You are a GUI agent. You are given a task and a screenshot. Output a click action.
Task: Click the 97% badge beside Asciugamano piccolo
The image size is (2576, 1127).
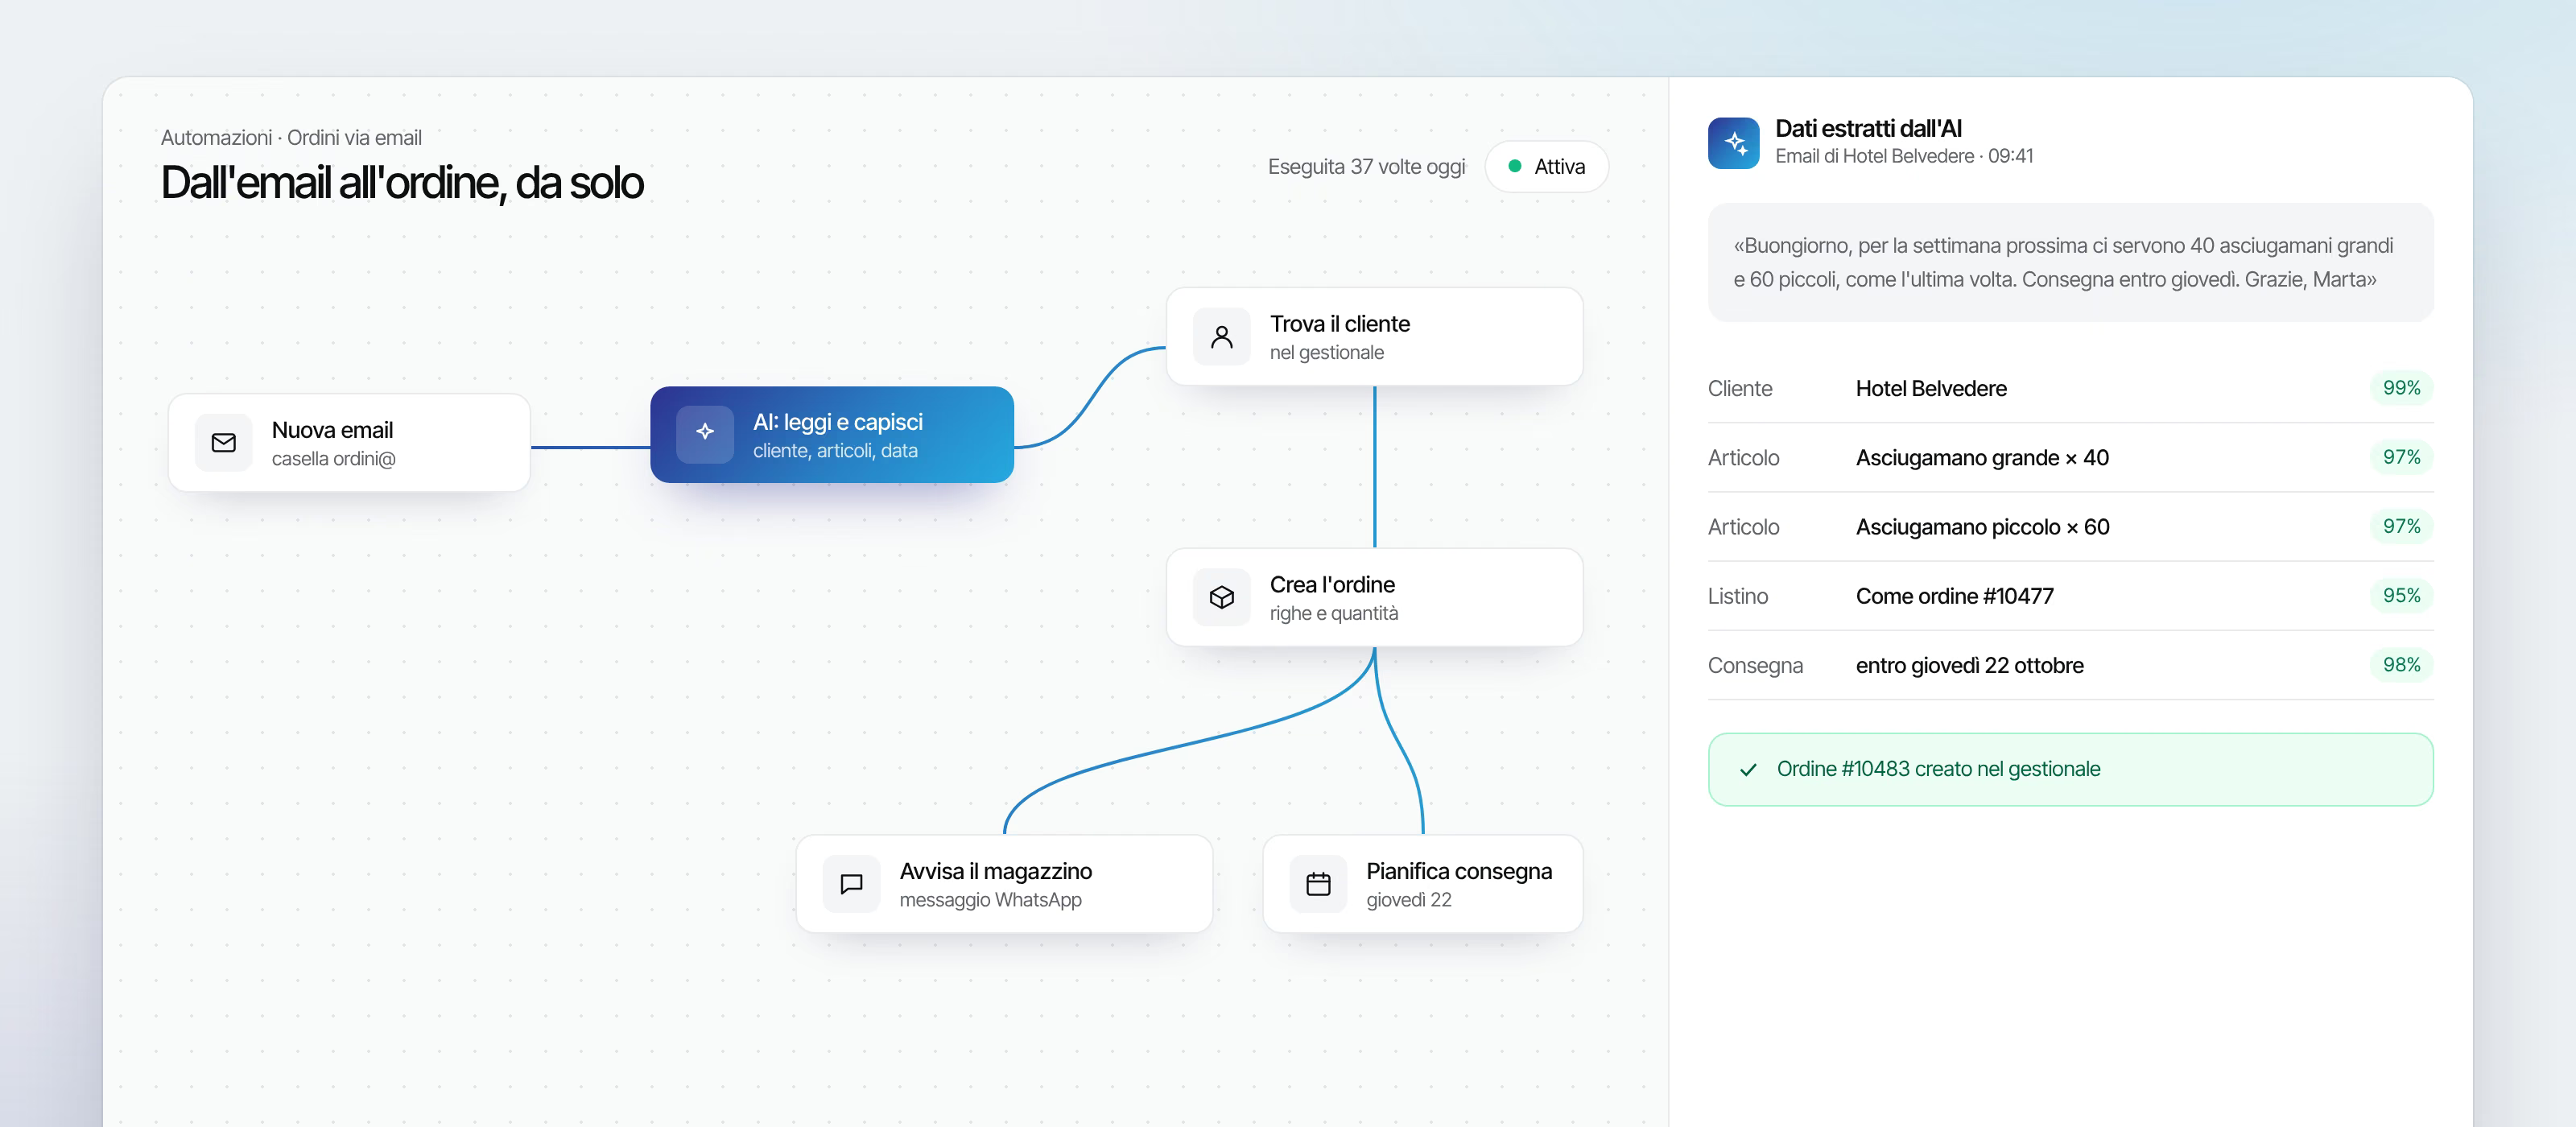point(2401,526)
